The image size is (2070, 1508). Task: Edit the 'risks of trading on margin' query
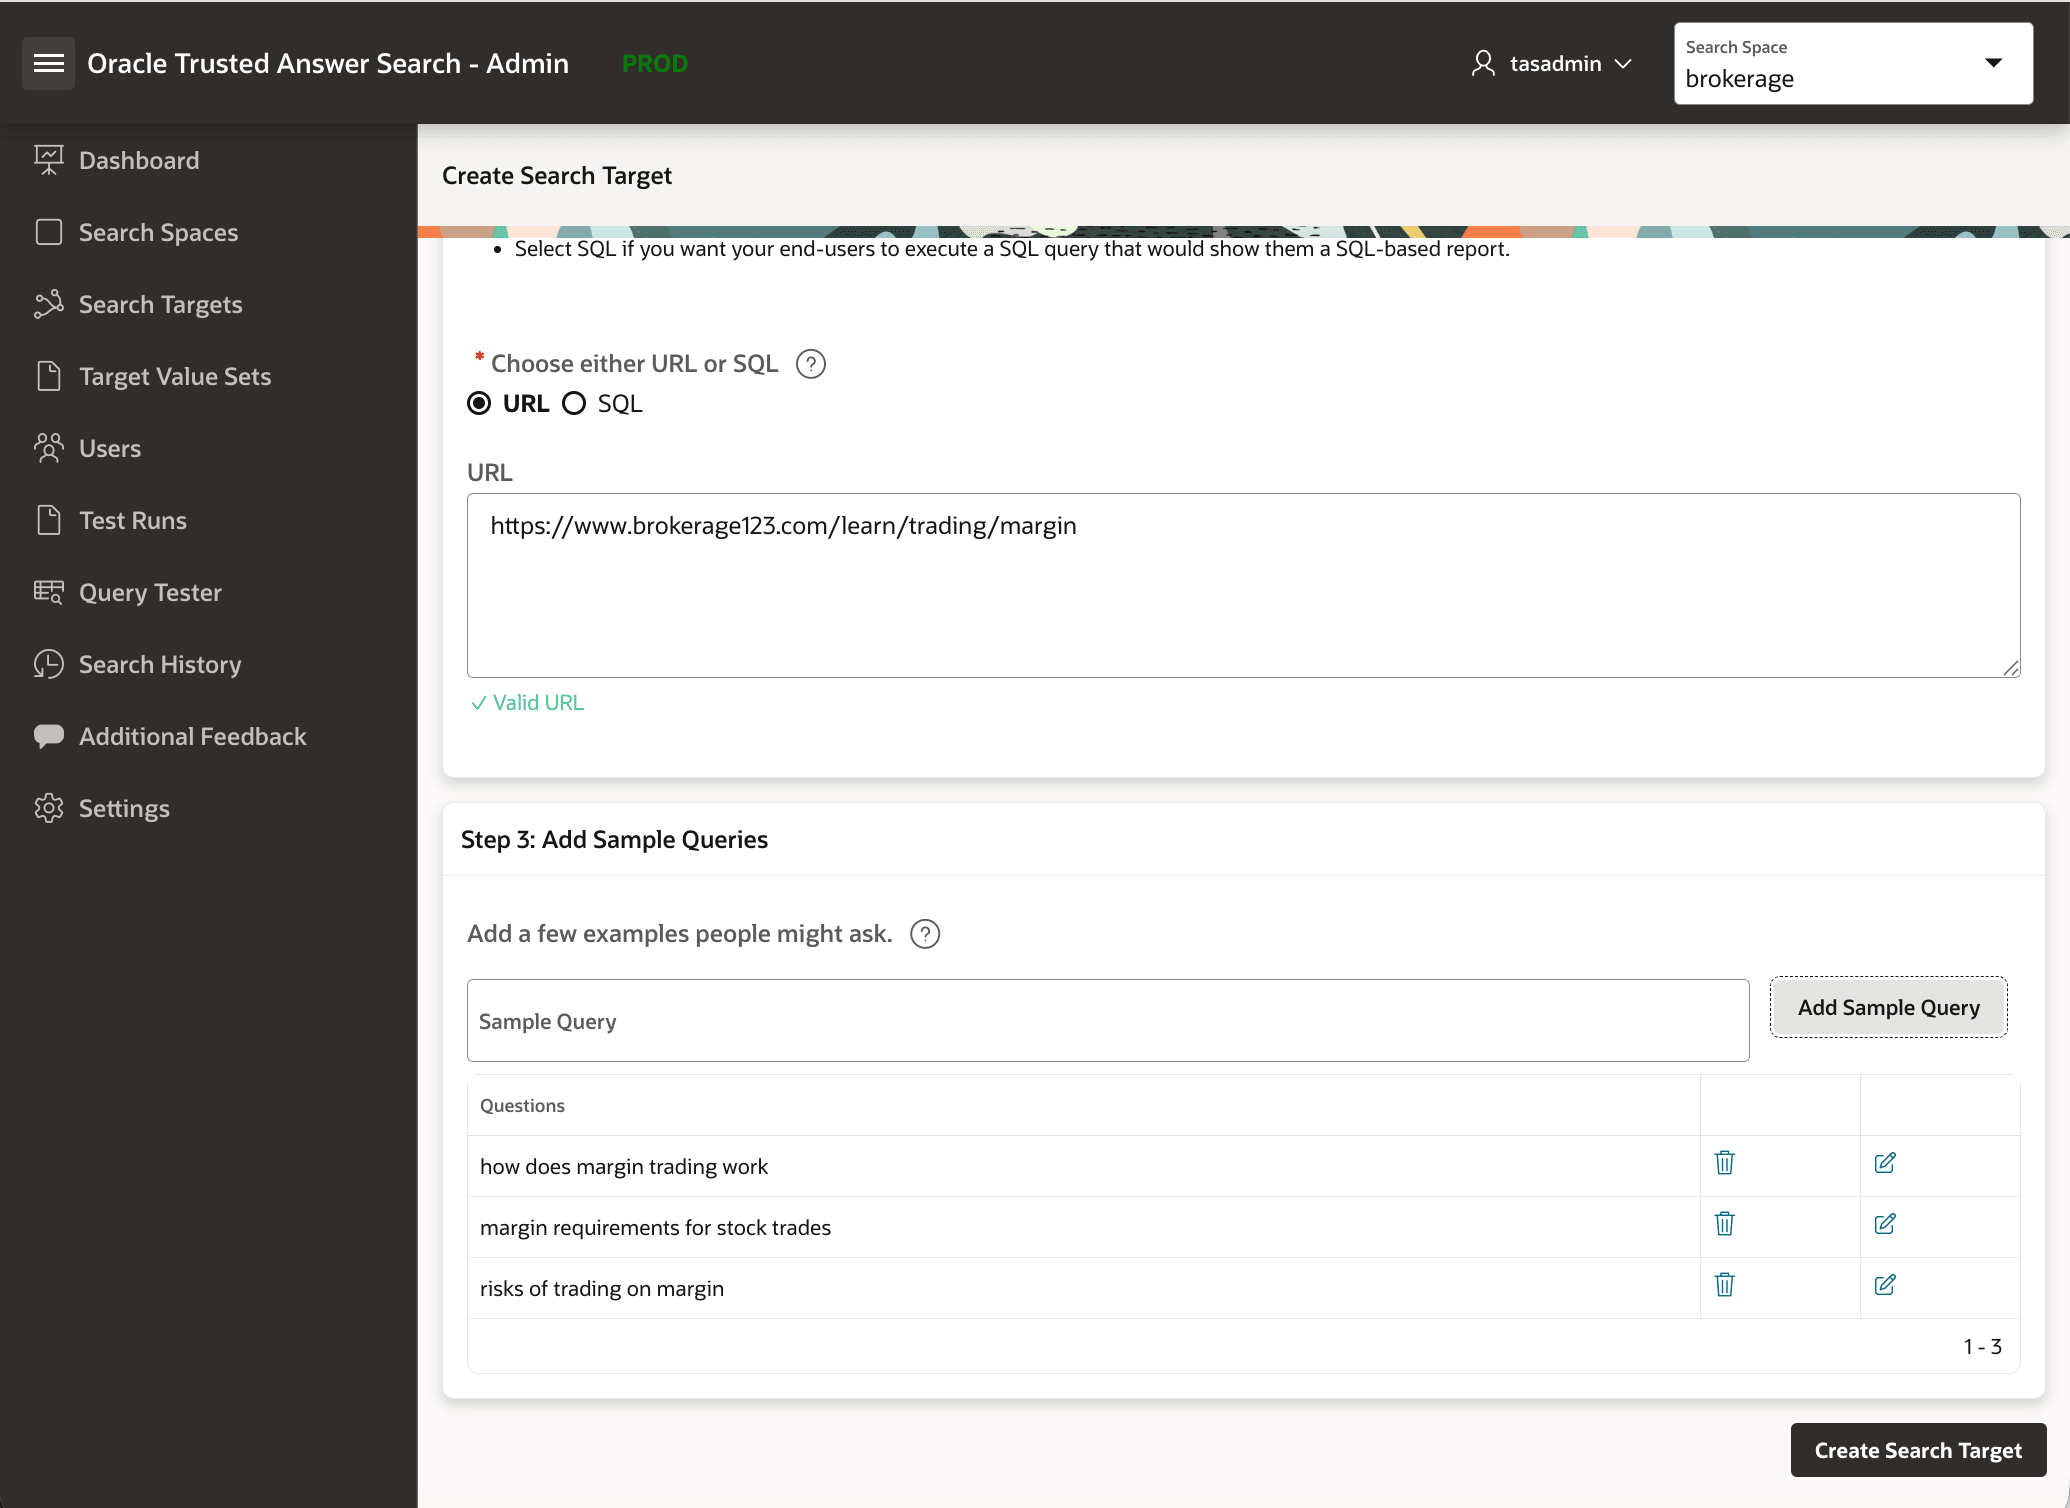pyautogui.click(x=1886, y=1286)
